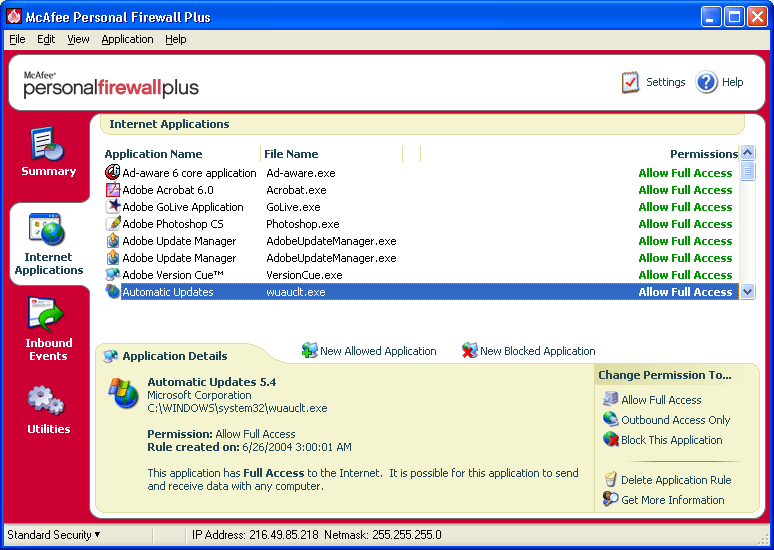Click the list scrollbar up arrow
This screenshot has width=774, height=550.
tap(747, 153)
